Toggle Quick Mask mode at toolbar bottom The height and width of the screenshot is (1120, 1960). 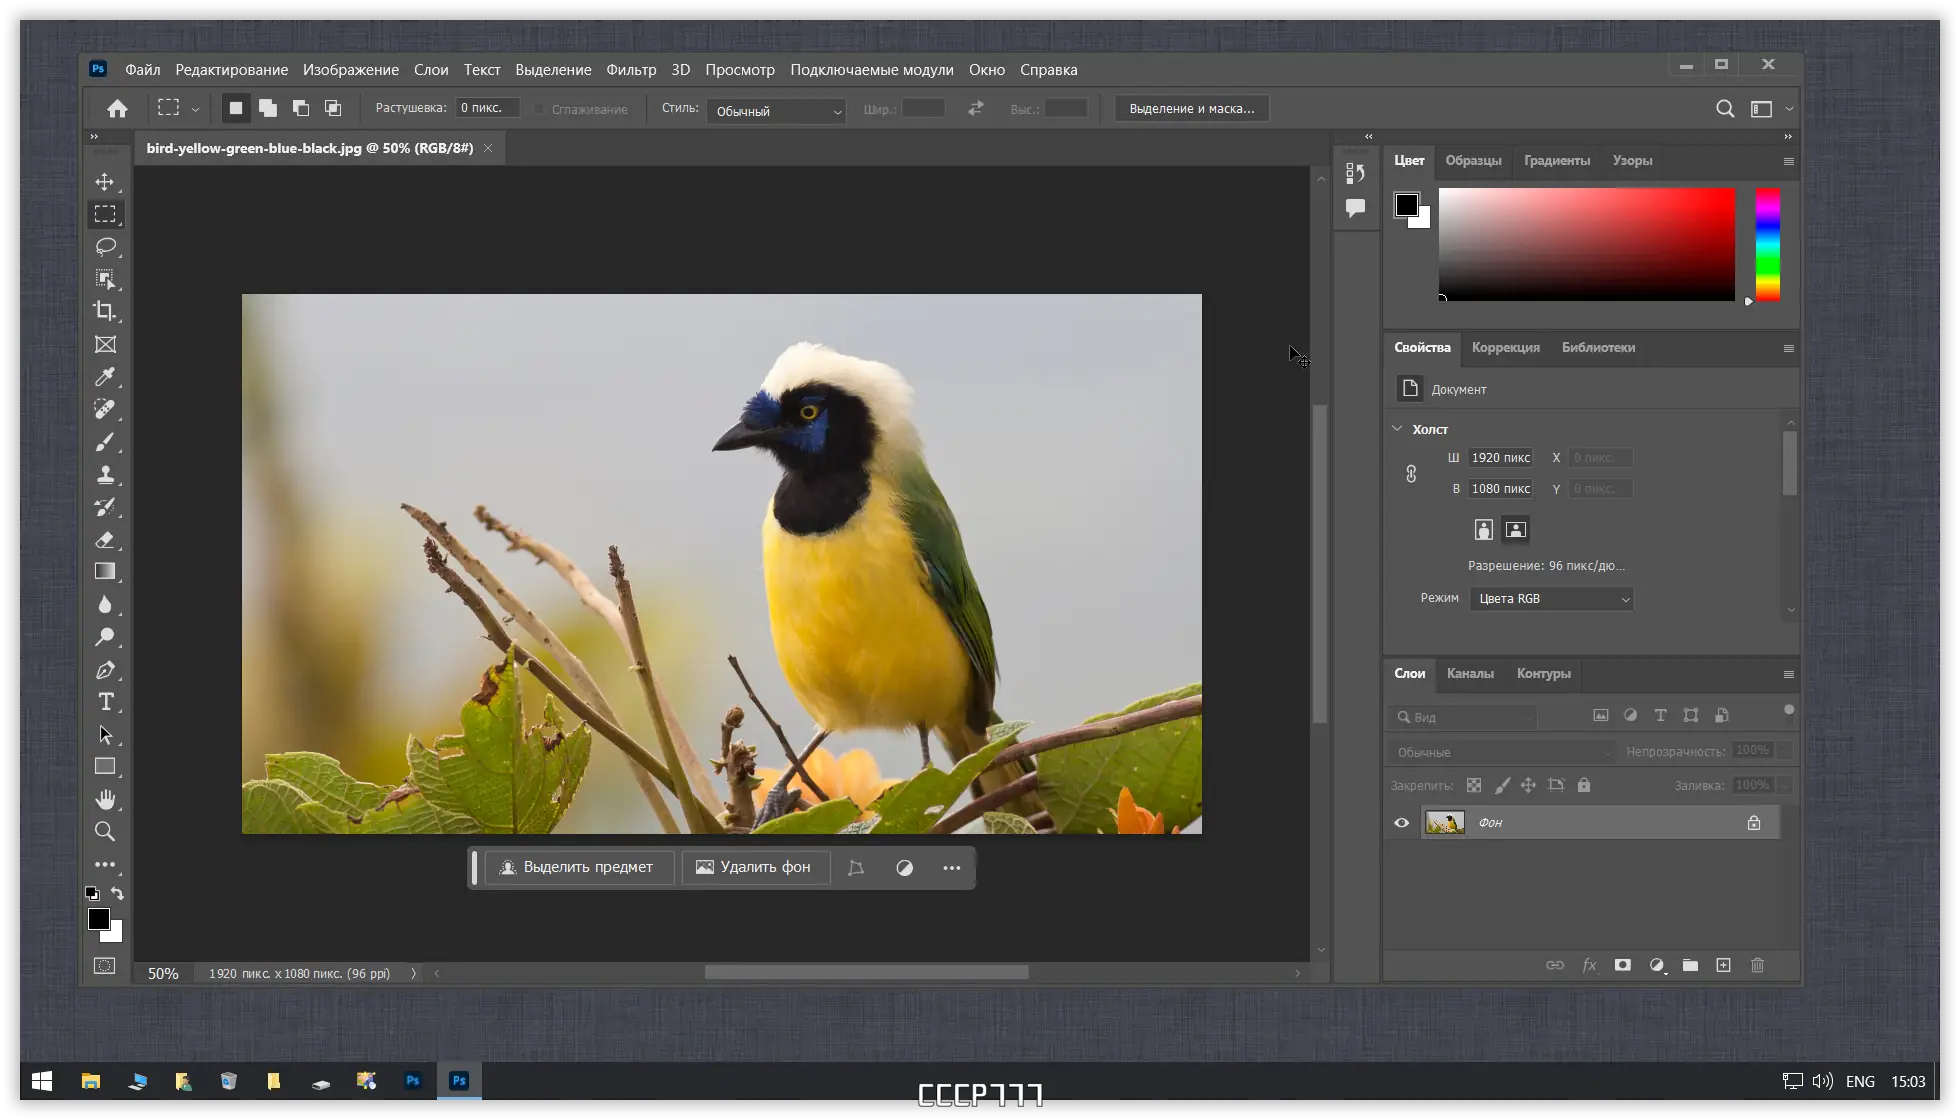pos(105,966)
